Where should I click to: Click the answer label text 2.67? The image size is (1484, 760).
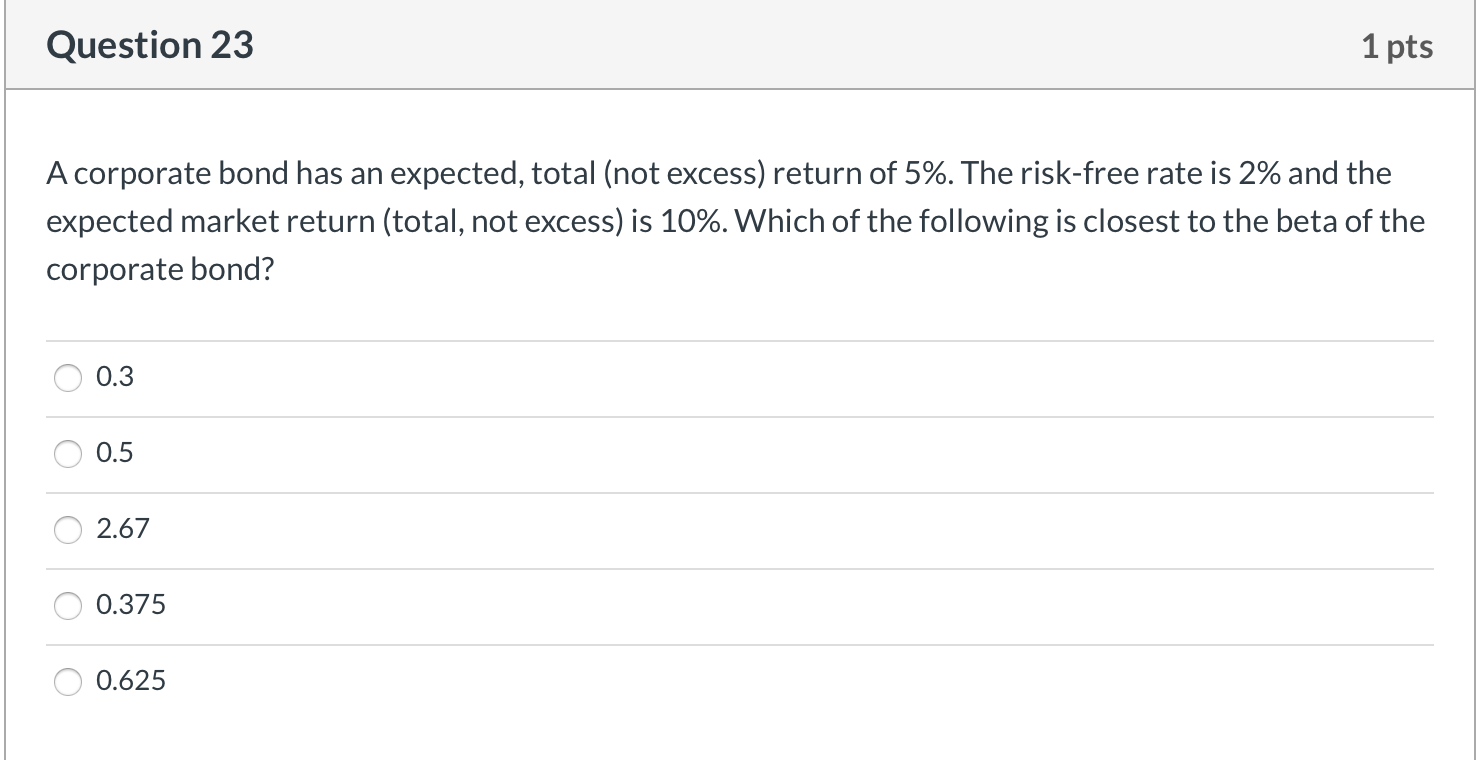[122, 530]
